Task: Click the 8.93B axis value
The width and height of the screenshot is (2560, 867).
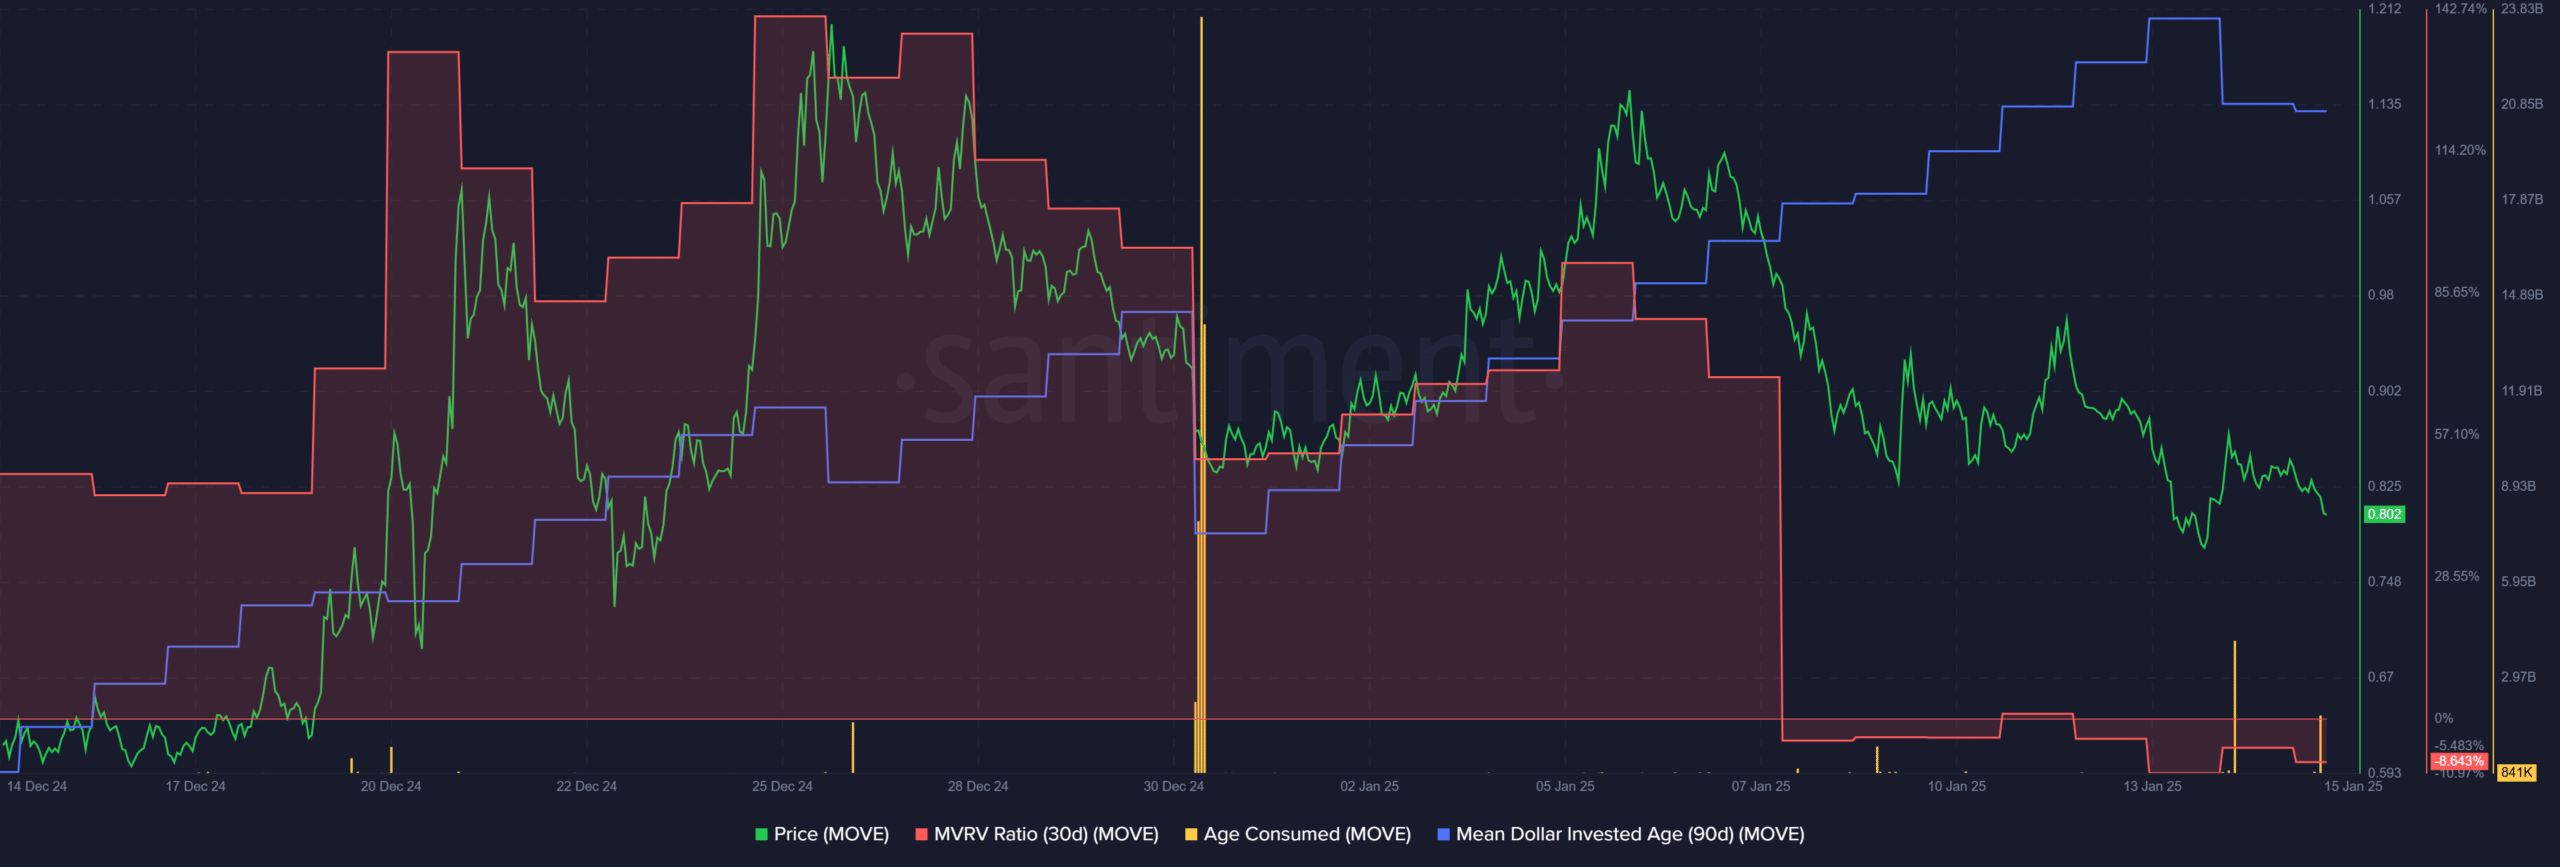Action: click(x=2519, y=486)
